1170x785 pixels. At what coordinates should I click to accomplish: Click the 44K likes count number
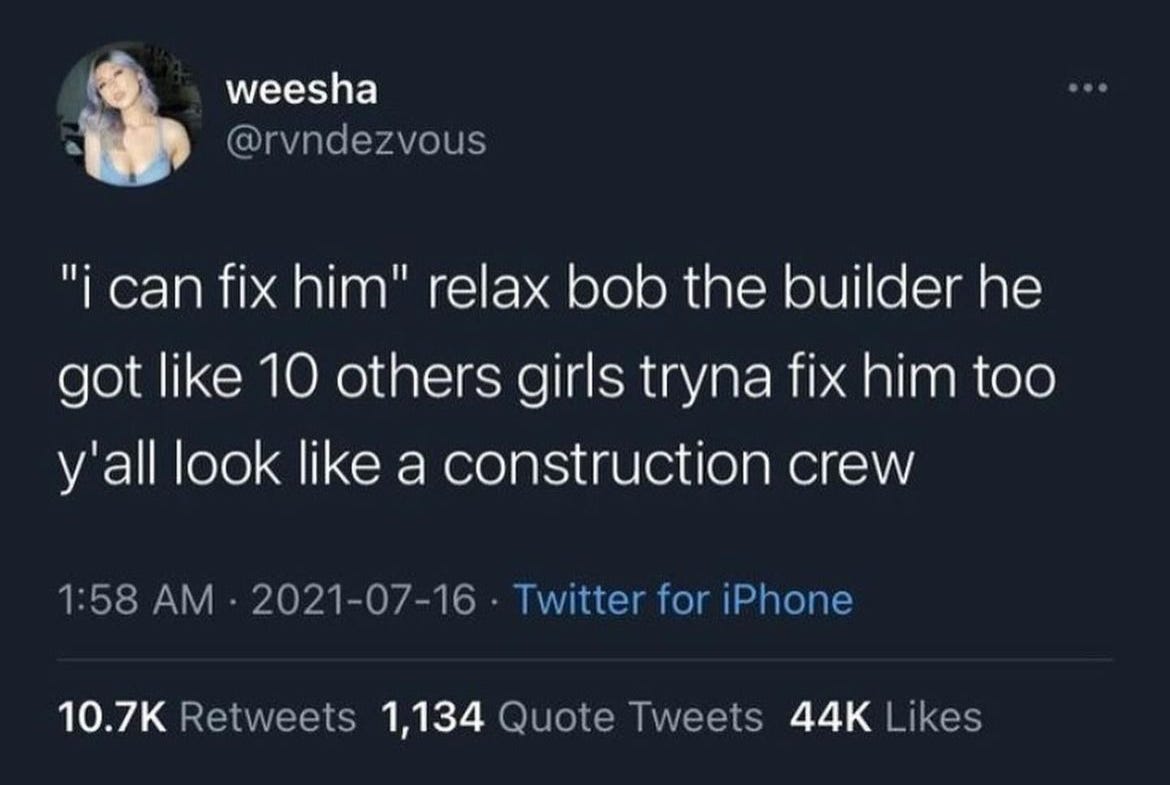point(830,716)
